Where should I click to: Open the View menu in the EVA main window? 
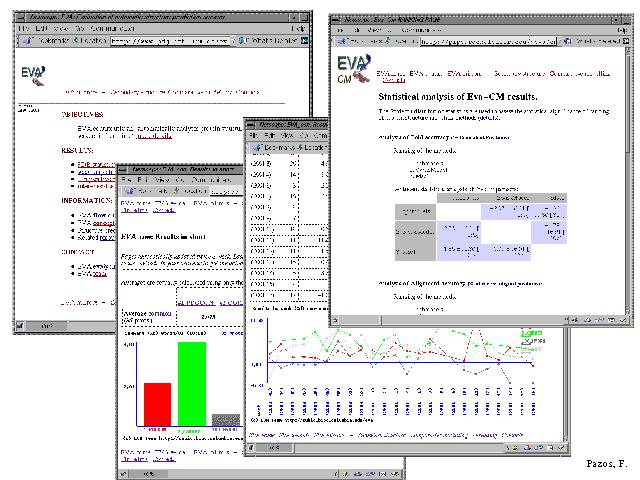click(x=60, y=29)
